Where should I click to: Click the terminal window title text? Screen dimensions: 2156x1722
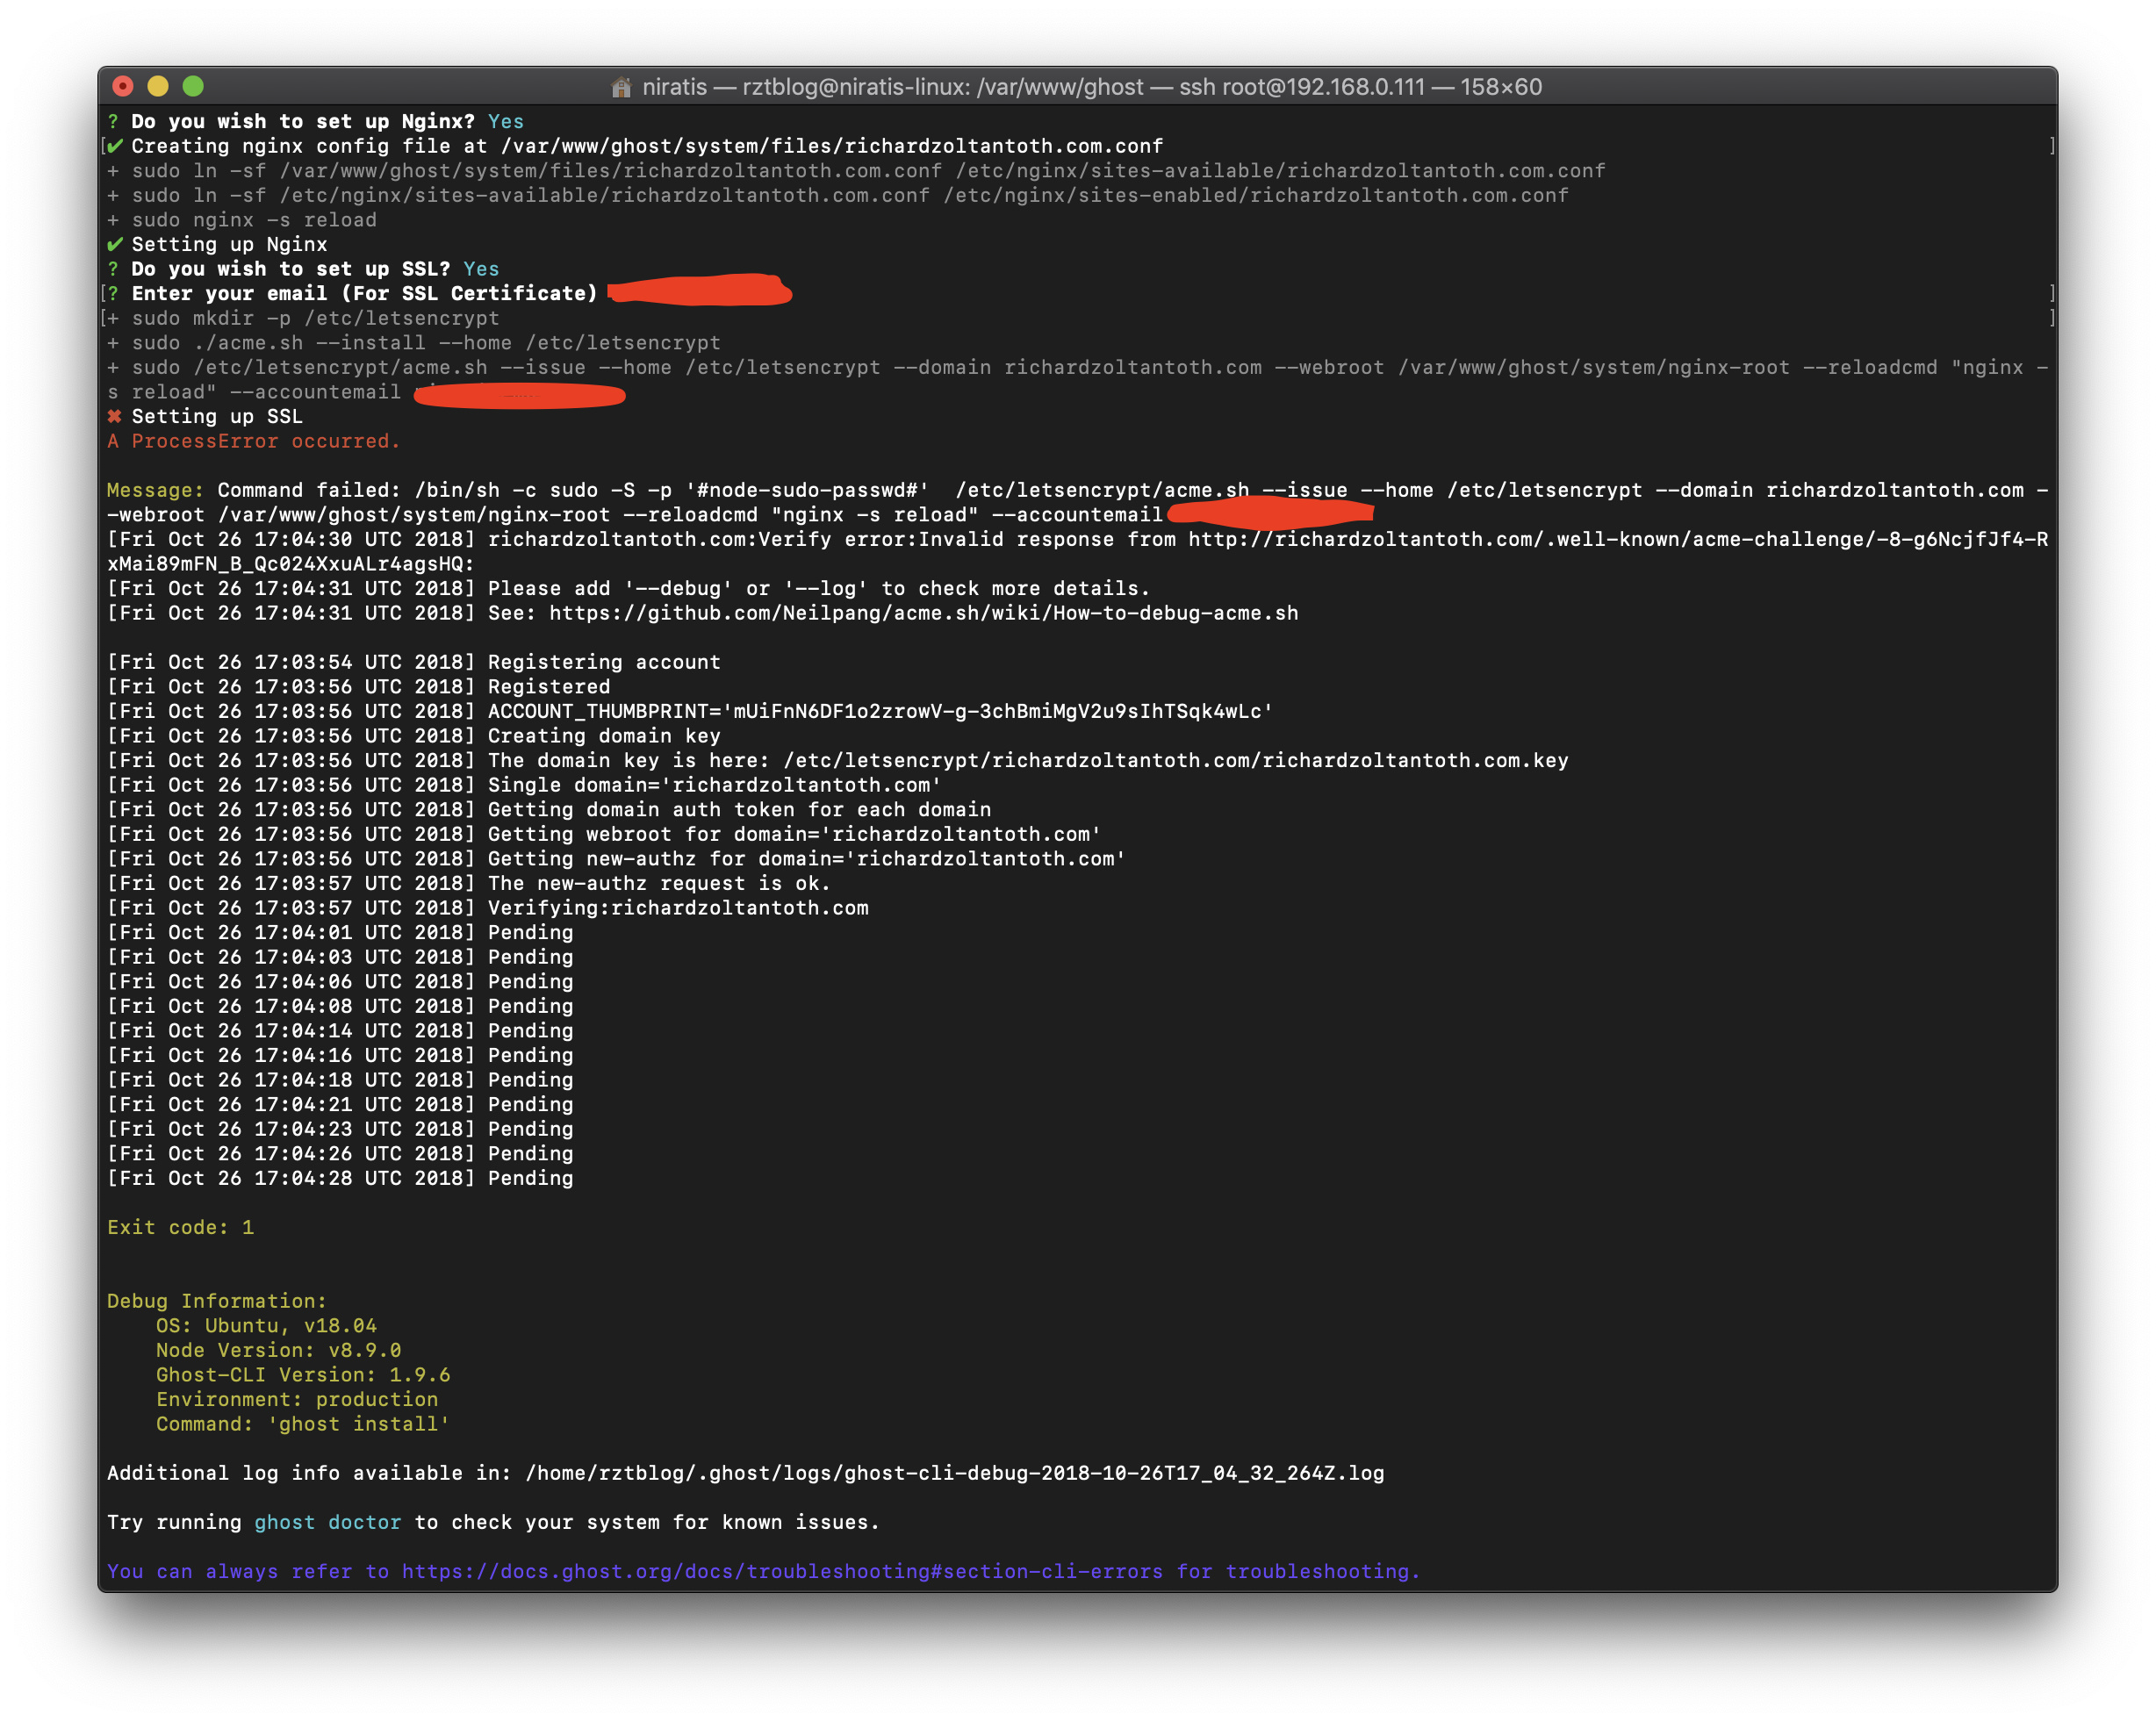click(1091, 87)
